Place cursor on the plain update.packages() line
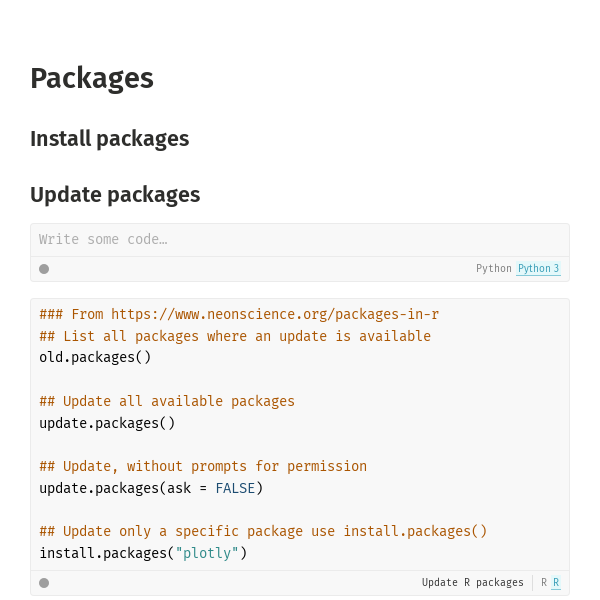Screen dimensions: 600x600 (x=107, y=423)
